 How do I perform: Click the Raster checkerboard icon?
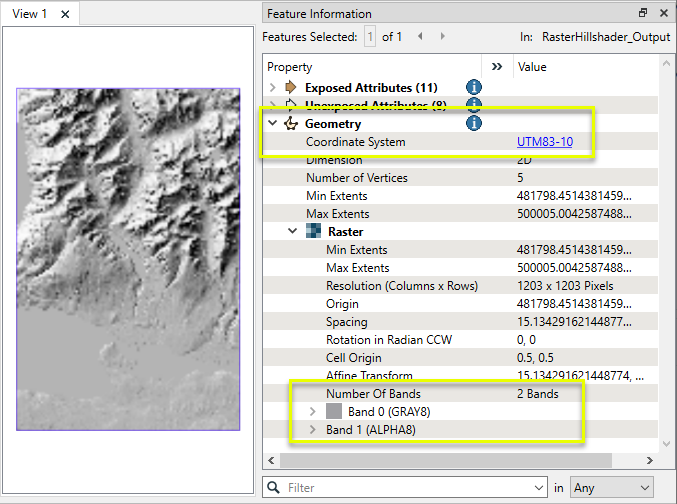pyautogui.click(x=315, y=232)
